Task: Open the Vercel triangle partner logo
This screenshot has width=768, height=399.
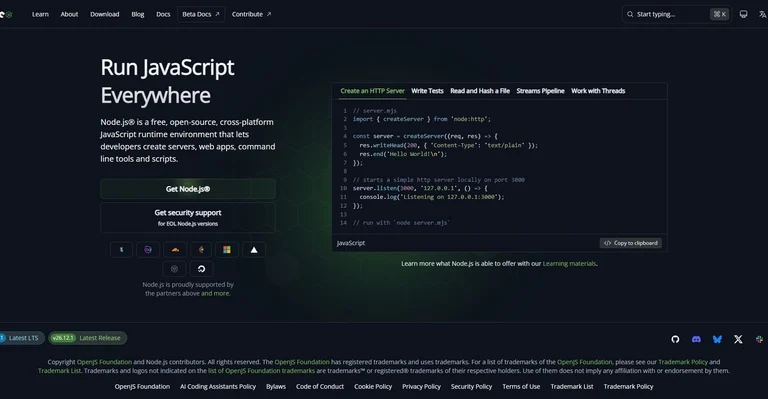Action: click(254, 250)
